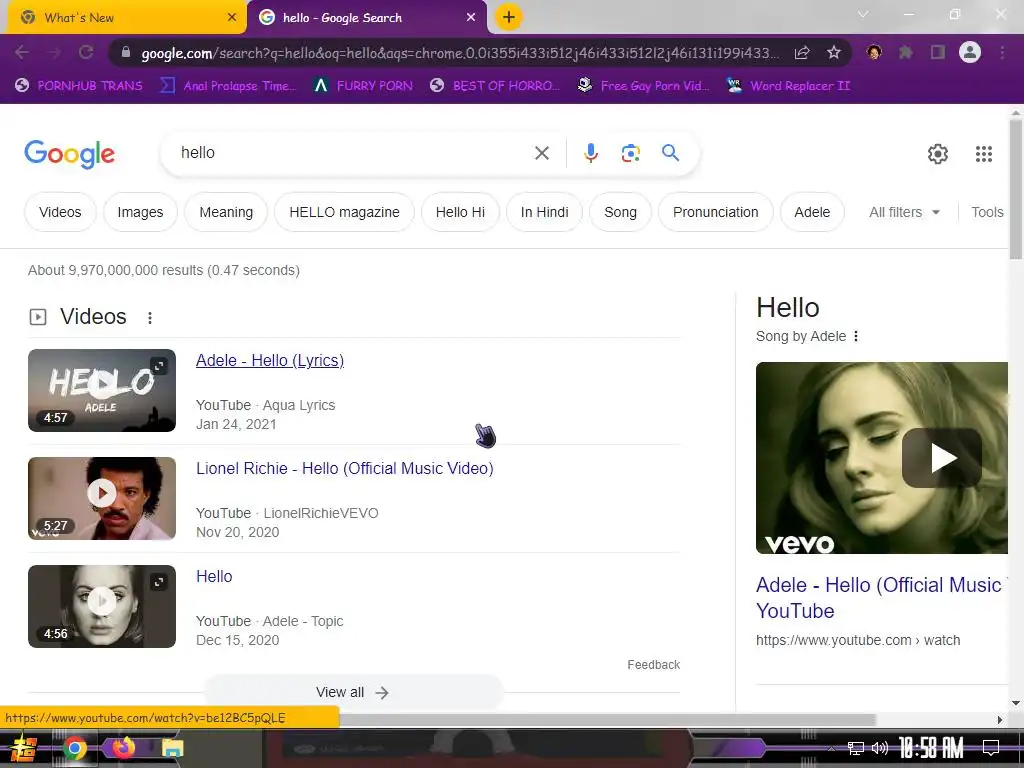This screenshot has height=768, width=1024.
Task: Open more options beside Song by Adele
Action: pos(856,336)
